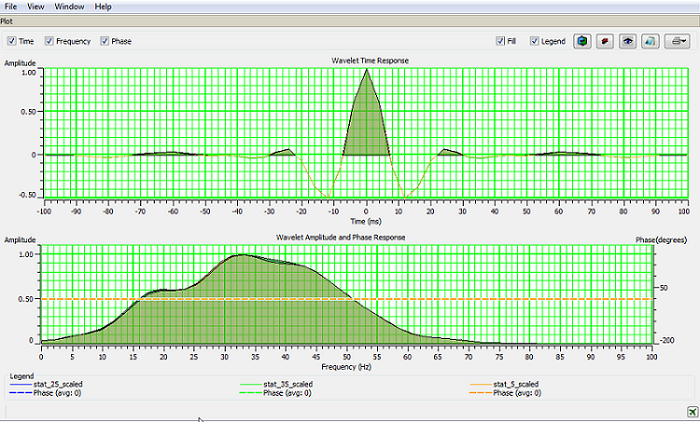Toggle the Frequency checkbox
700x422 pixels.
[x=49, y=41]
